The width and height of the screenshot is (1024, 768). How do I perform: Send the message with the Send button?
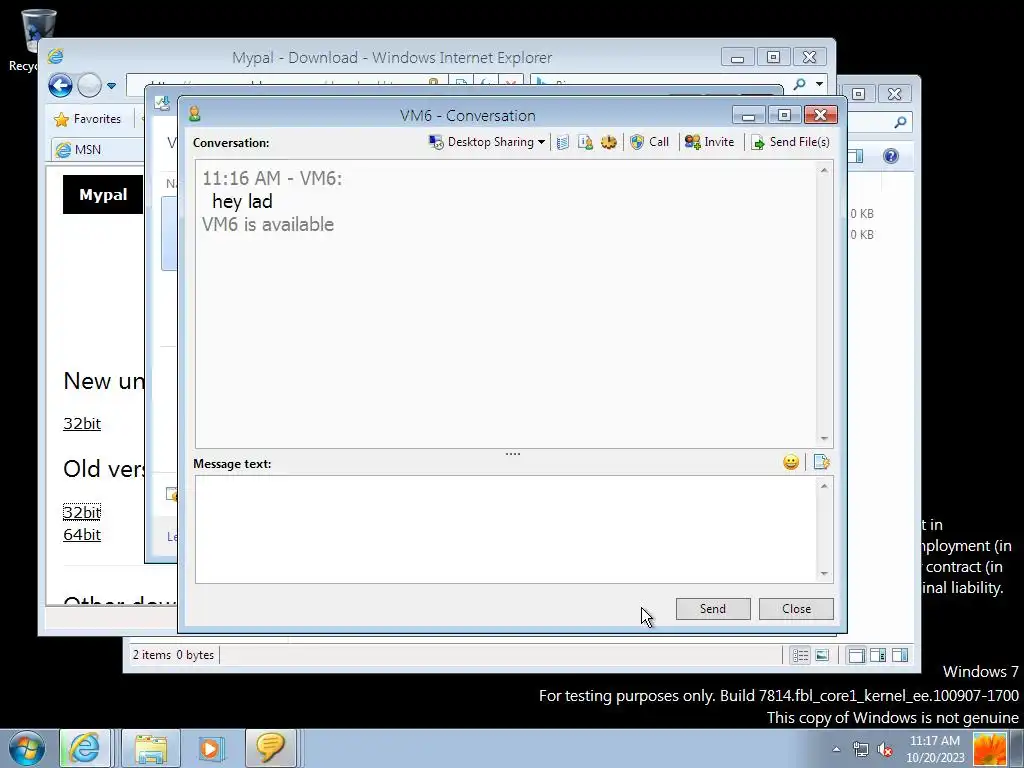[x=713, y=609]
